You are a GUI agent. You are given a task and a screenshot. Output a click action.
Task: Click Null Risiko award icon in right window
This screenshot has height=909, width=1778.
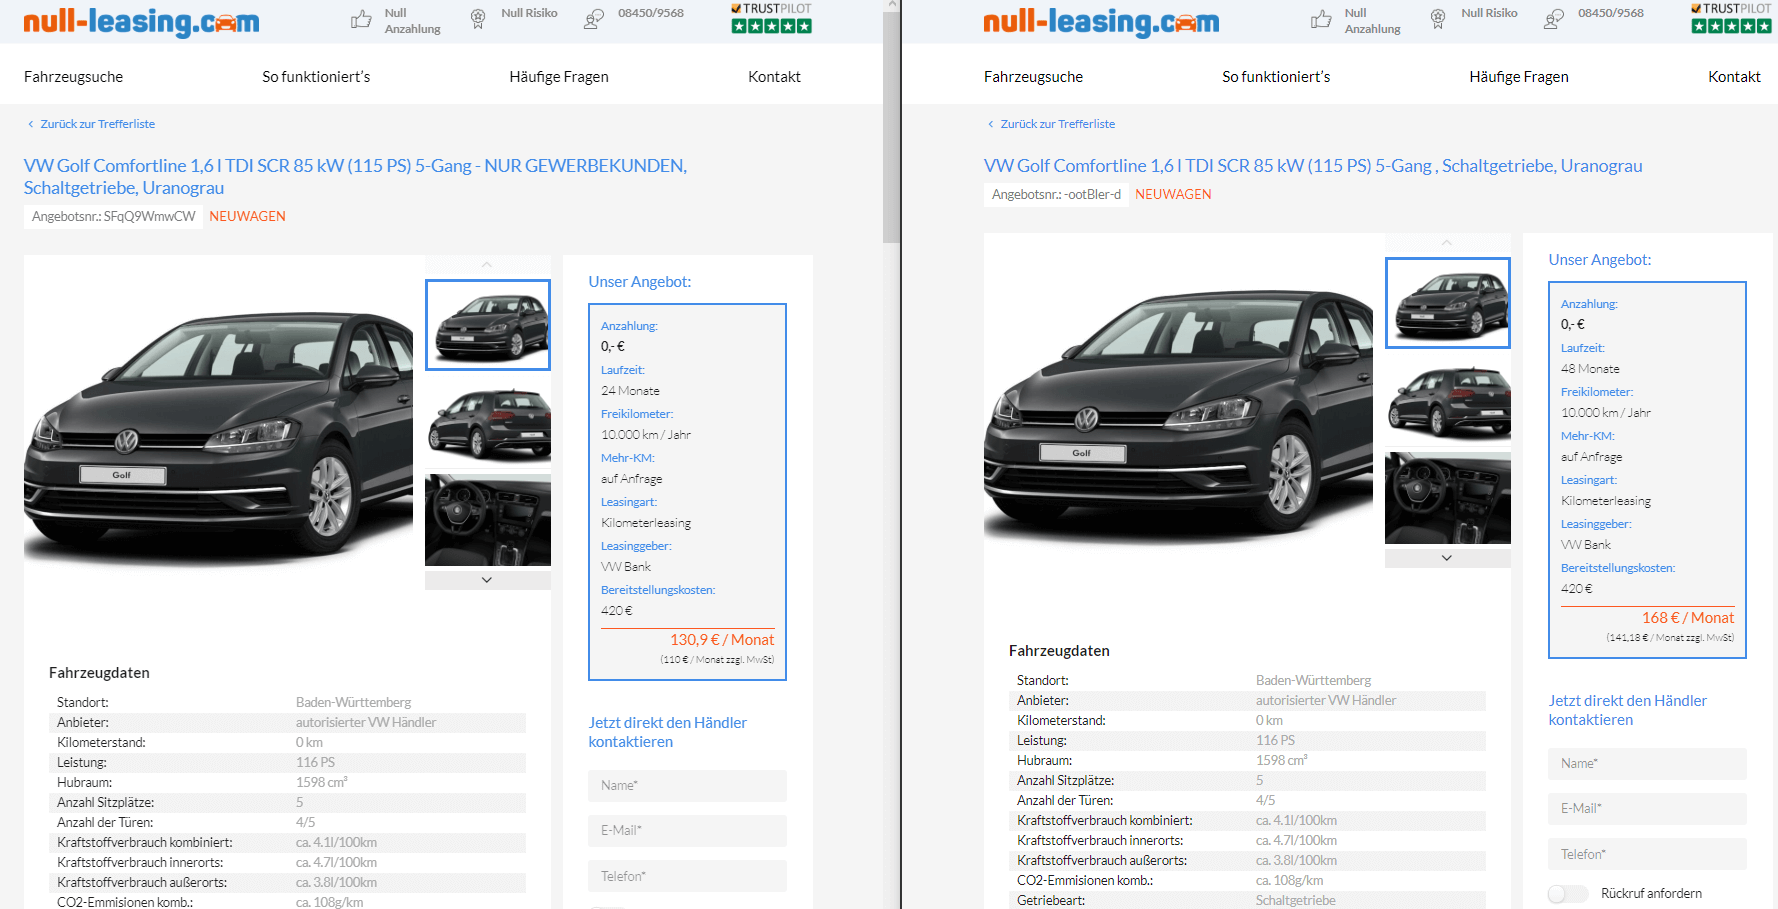tap(1438, 19)
